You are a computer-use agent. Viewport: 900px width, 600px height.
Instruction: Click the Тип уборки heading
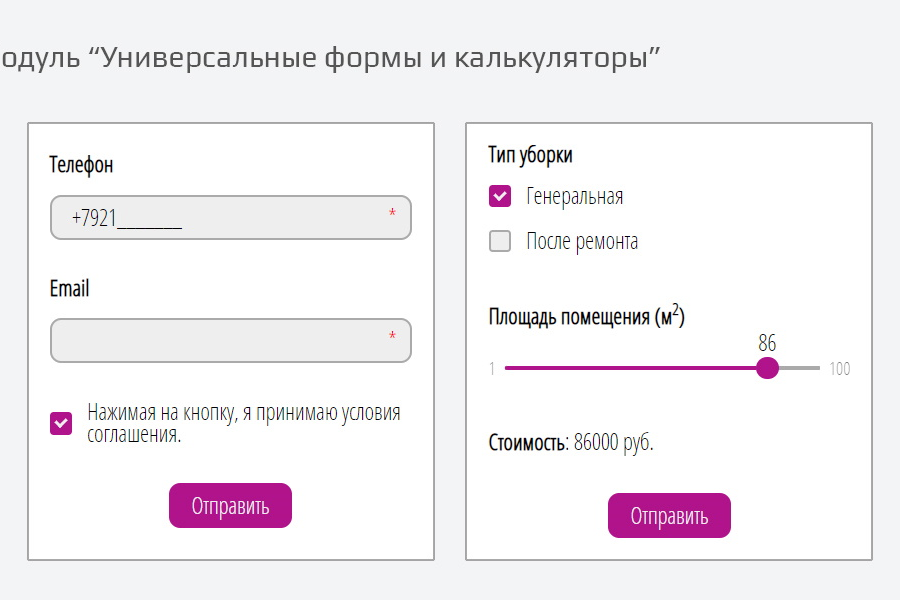coord(530,155)
